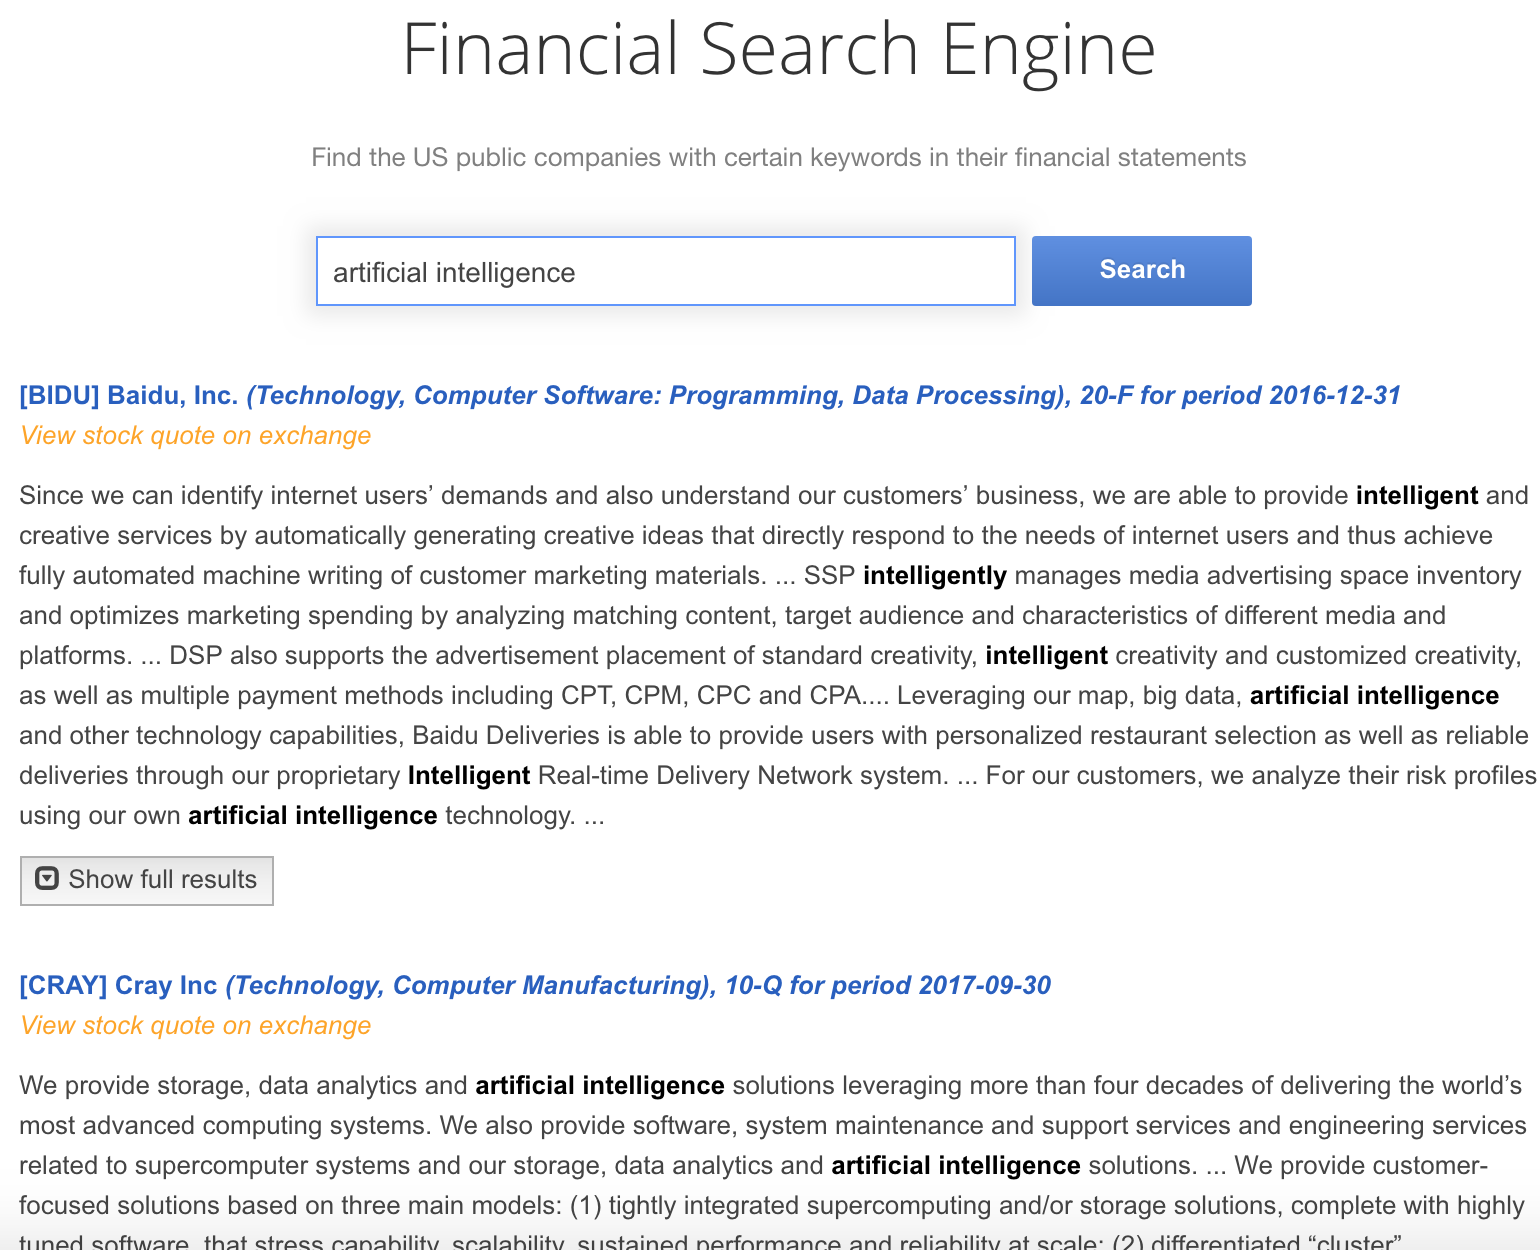Click the bolded artificial intelligence term in Cray snippet

pyautogui.click(x=600, y=1085)
